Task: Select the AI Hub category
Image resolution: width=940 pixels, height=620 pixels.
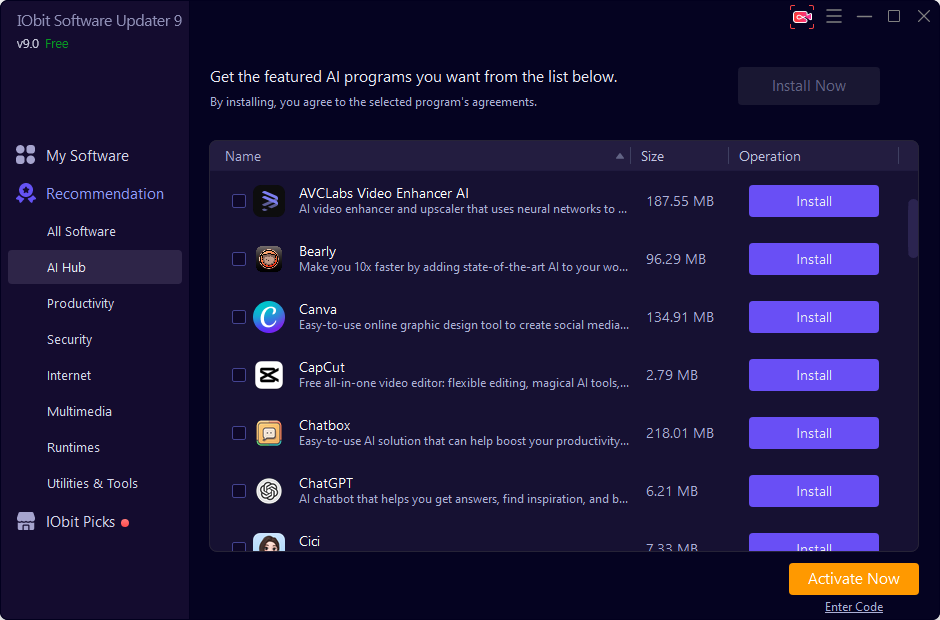Action: 95,267
